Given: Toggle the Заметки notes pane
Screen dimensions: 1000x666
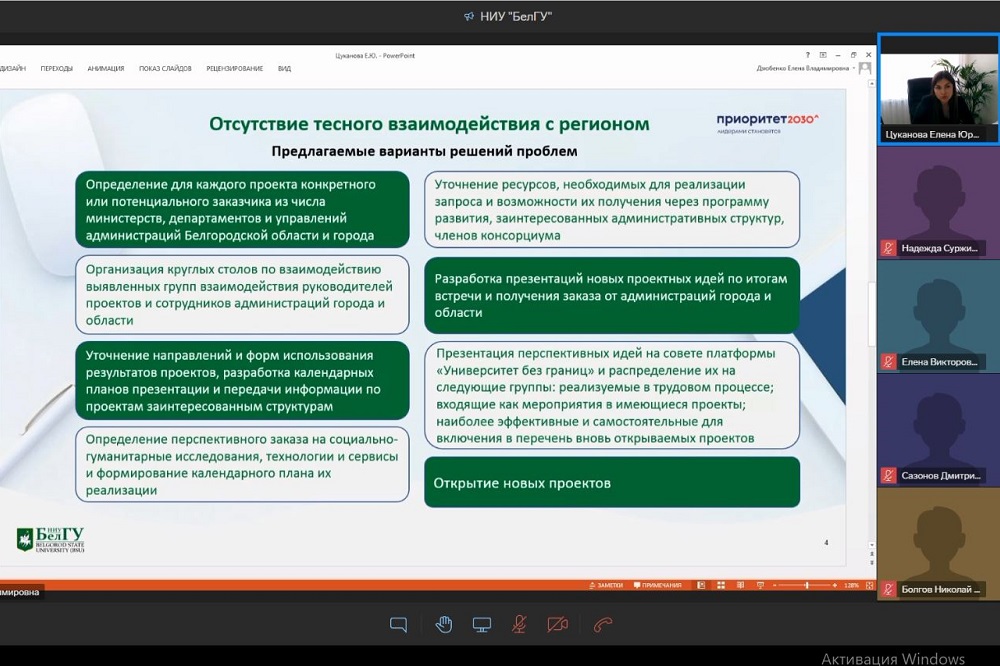Looking at the screenshot, I should pos(606,585).
